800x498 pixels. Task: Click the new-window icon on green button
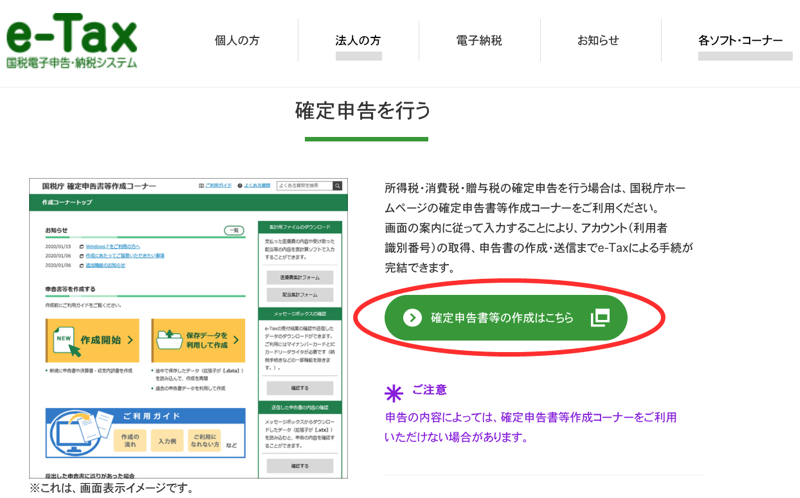pyautogui.click(x=600, y=317)
